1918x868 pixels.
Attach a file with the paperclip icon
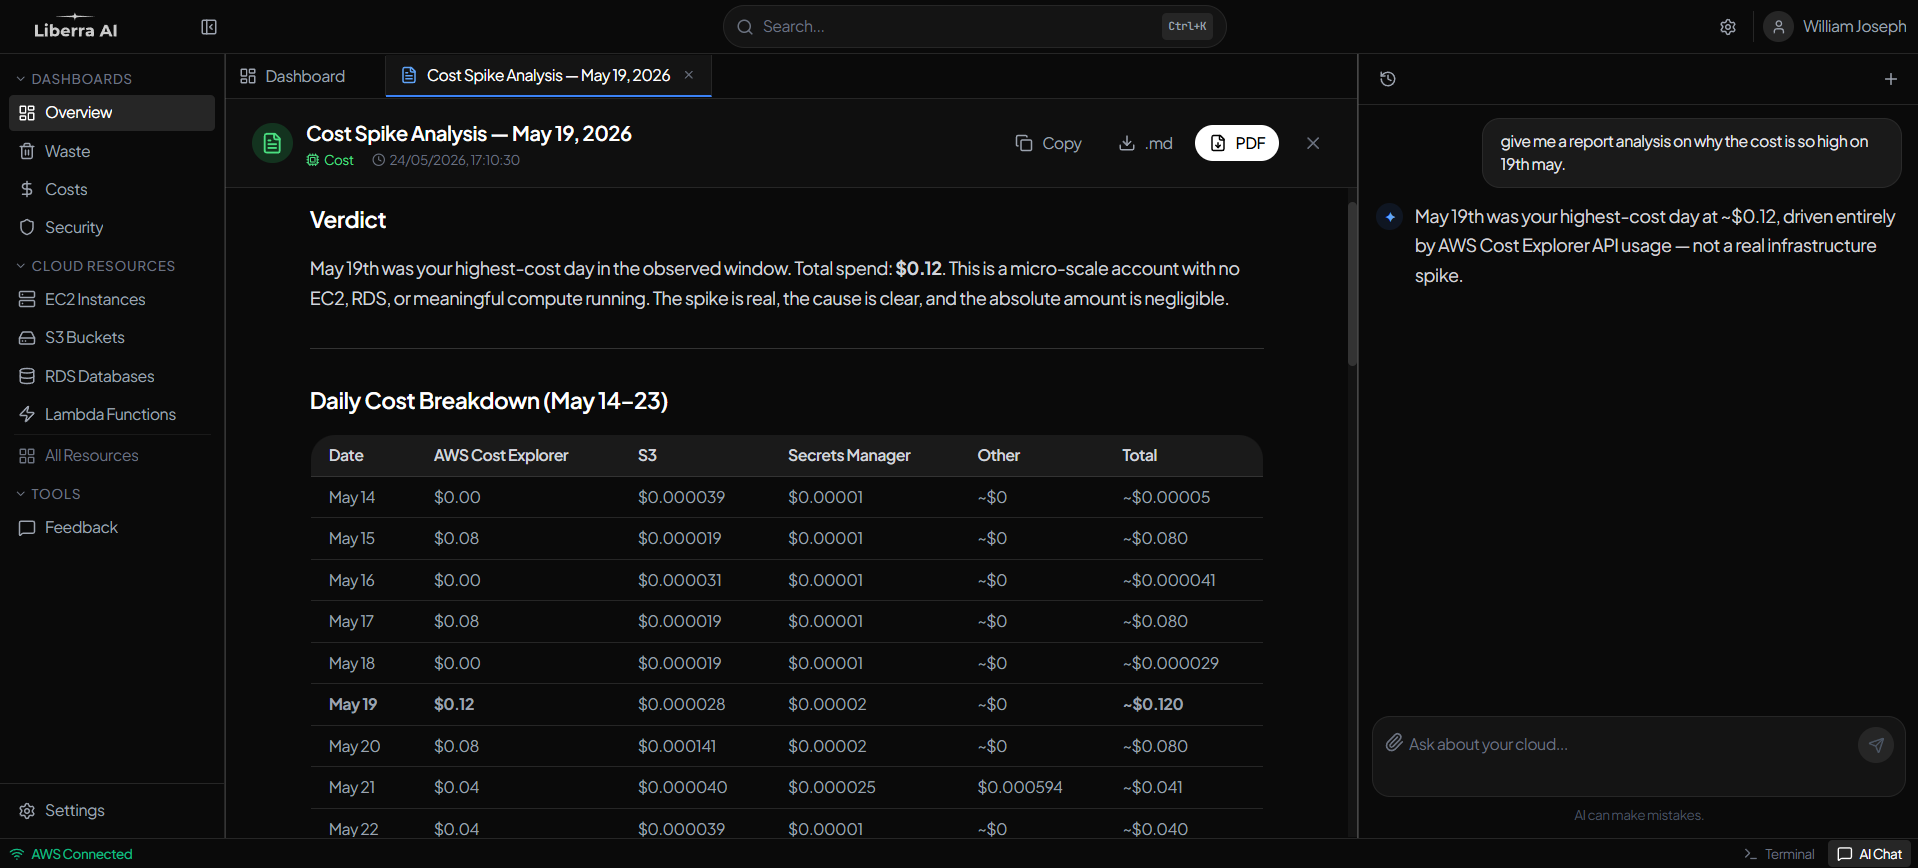click(1394, 743)
